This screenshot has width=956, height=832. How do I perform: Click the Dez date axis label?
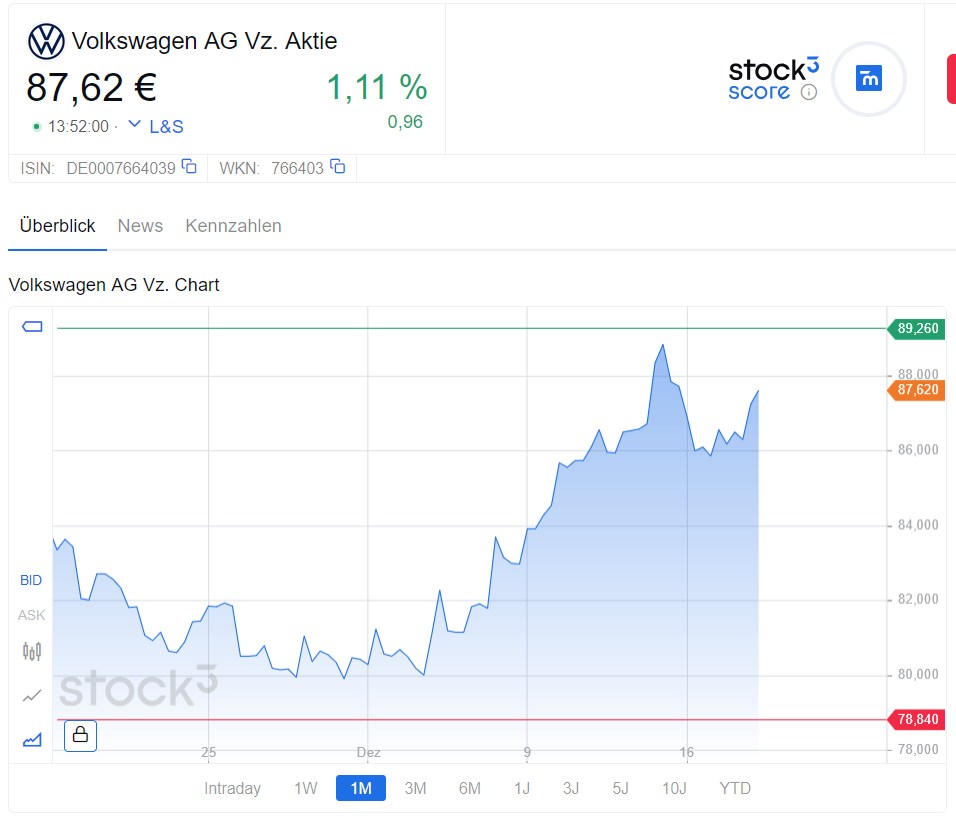click(x=368, y=752)
